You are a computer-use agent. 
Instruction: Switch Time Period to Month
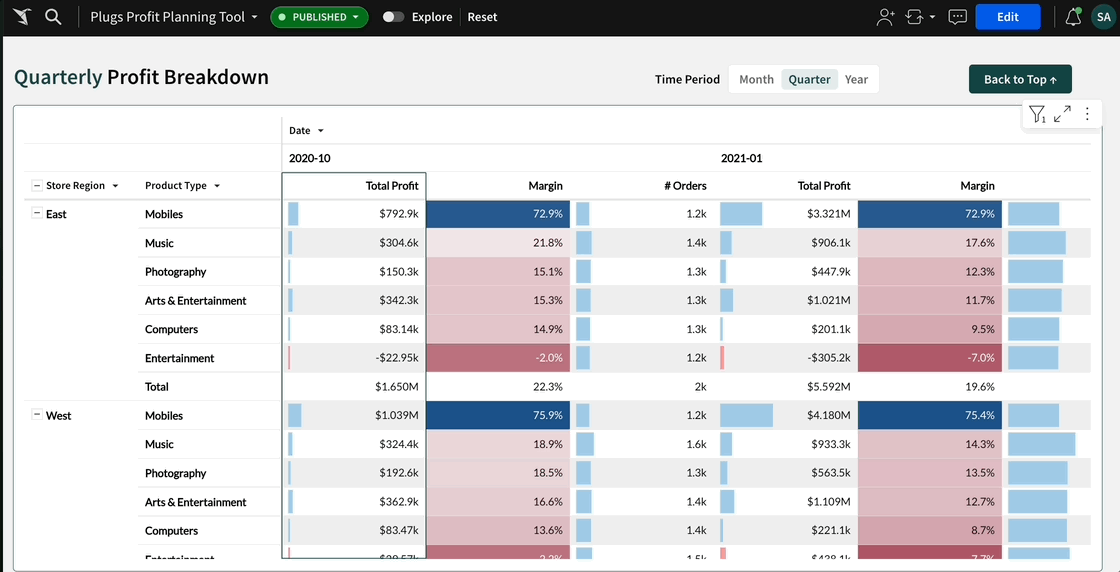(756, 80)
